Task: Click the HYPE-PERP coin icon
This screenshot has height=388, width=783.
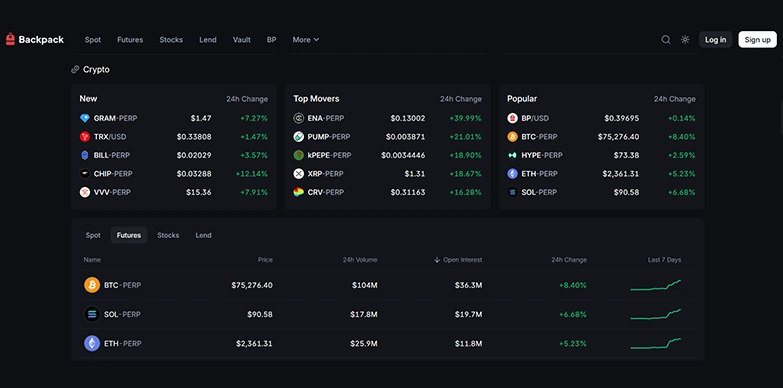Action: click(x=512, y=155)
